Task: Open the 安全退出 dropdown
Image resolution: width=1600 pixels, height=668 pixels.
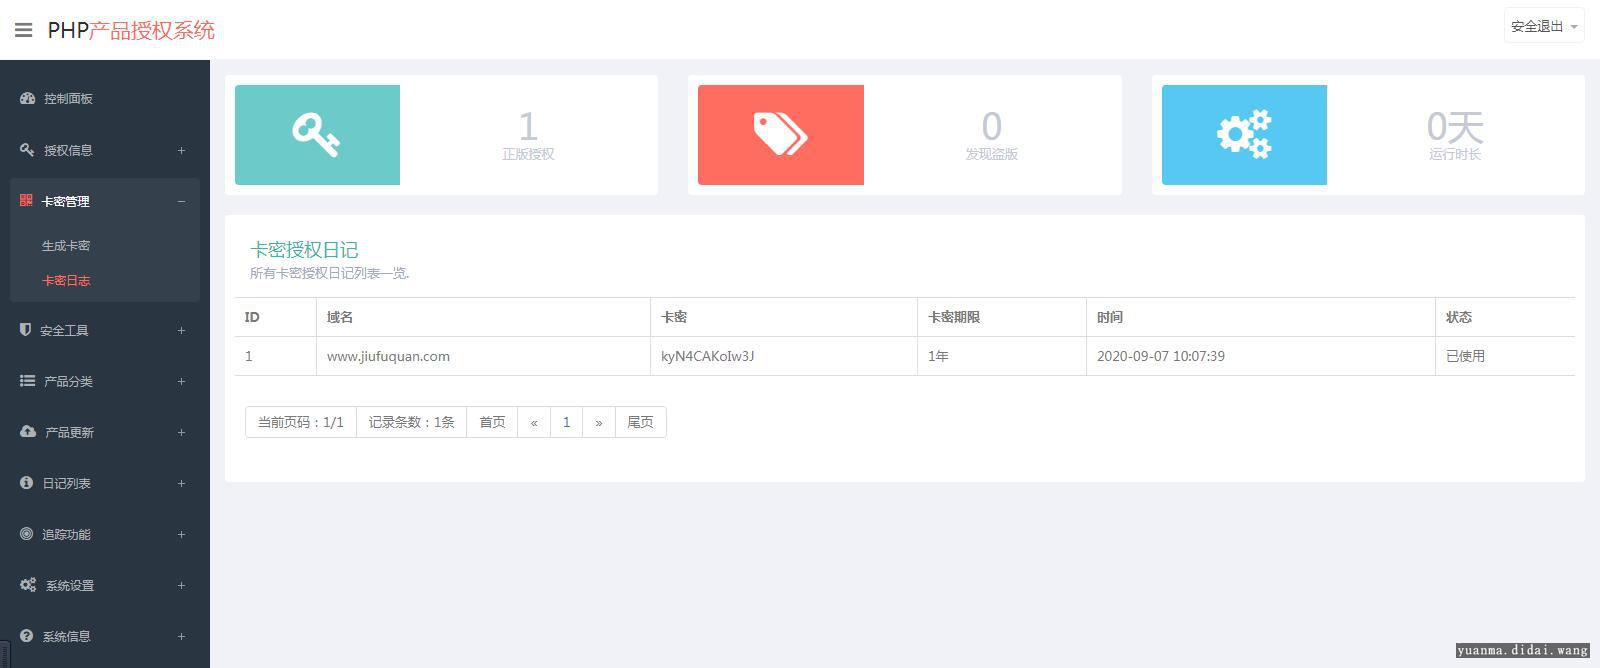Action: 1544,27
